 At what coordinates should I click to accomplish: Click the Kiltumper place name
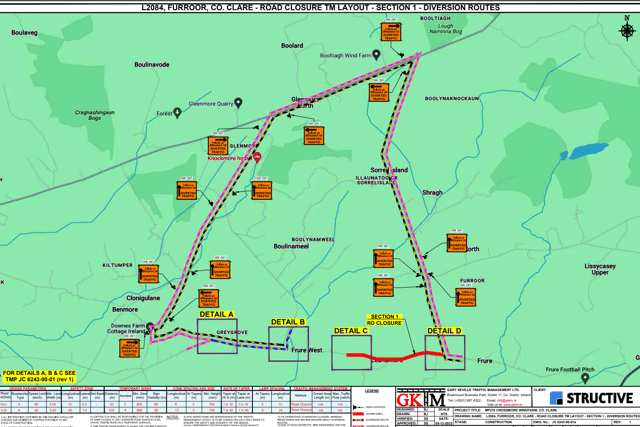[x=118, y=265]
